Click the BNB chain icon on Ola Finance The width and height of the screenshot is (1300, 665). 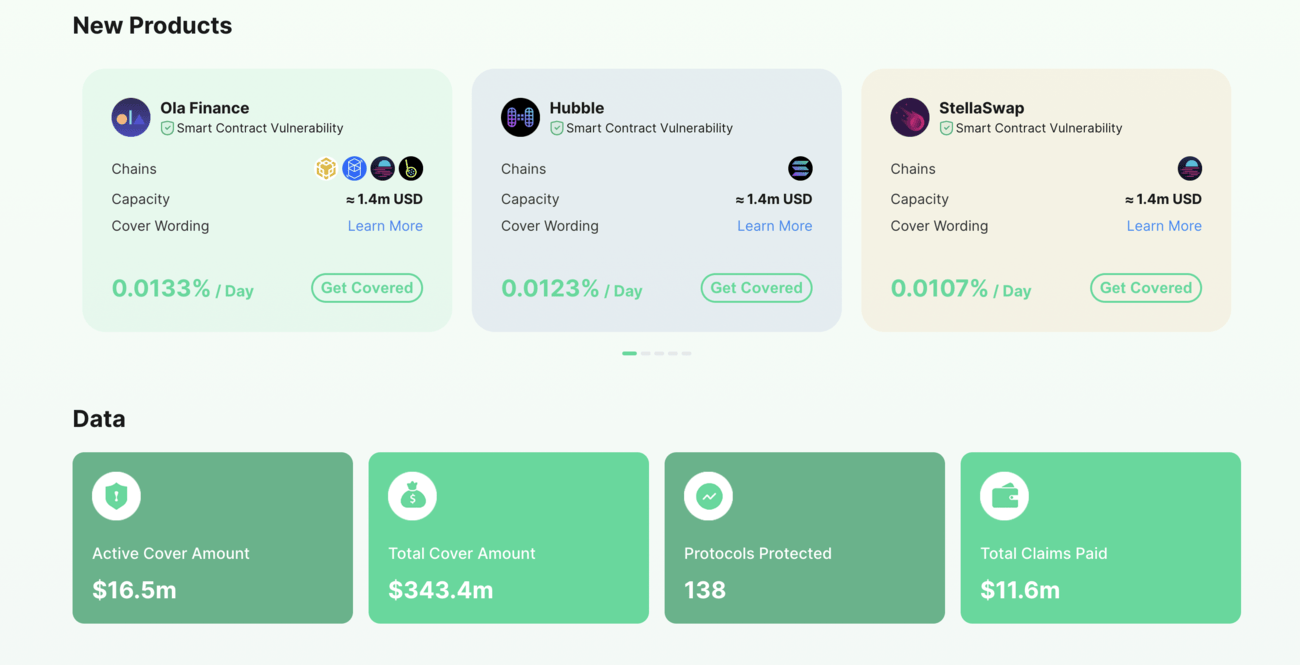pyautogui.click(x=326, y=168)
